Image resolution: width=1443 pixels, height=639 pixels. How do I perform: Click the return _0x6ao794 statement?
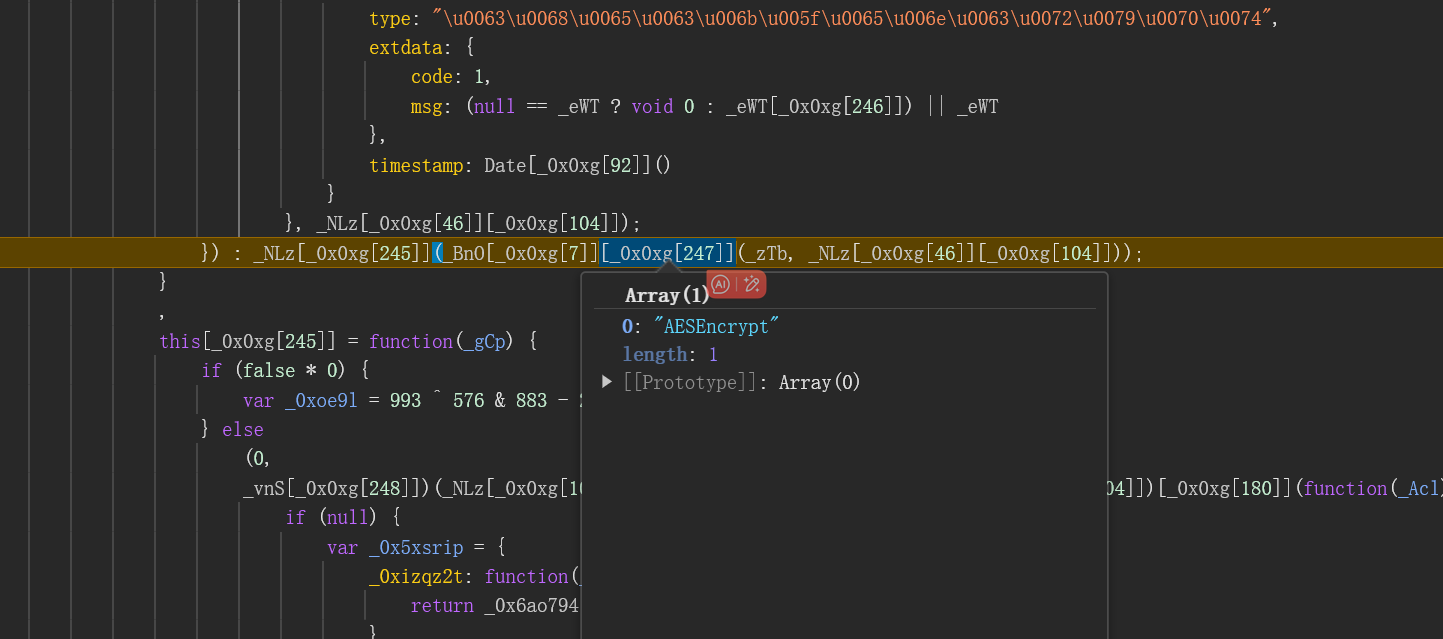point(494,605)
